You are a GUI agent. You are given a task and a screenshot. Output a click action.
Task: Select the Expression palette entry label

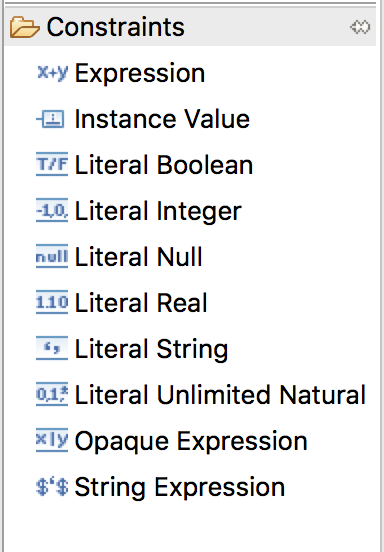(x=140, y=74)
